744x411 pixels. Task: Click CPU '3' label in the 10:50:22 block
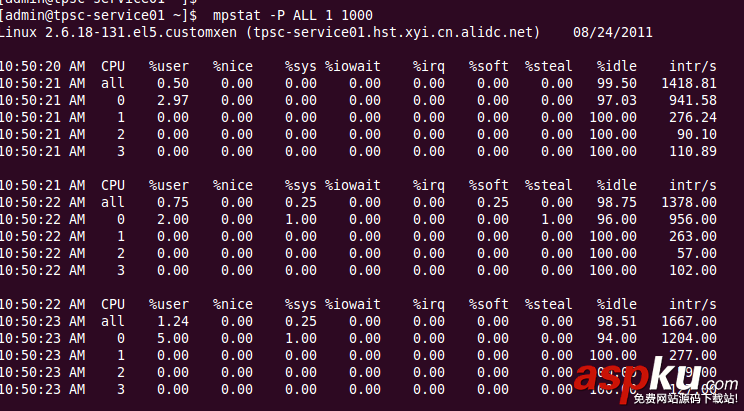[121, 271]
